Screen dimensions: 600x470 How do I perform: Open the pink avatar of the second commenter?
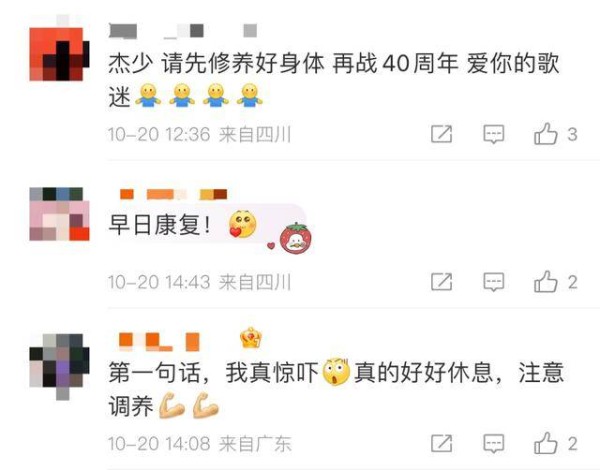click(59, 214)
